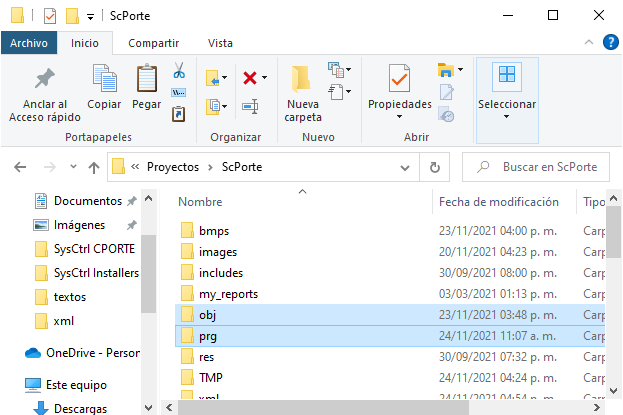623x415 pixels.
Task: Sort by Nombre column header
Action: point(200,202)
